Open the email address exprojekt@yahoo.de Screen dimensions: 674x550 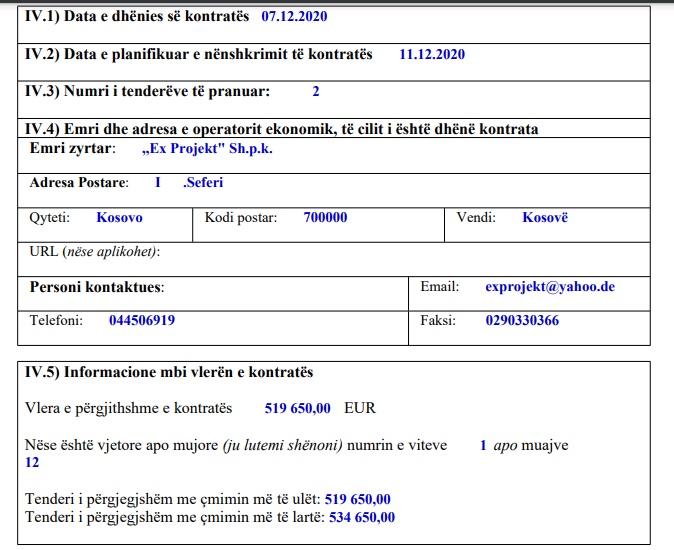(549, 287)
